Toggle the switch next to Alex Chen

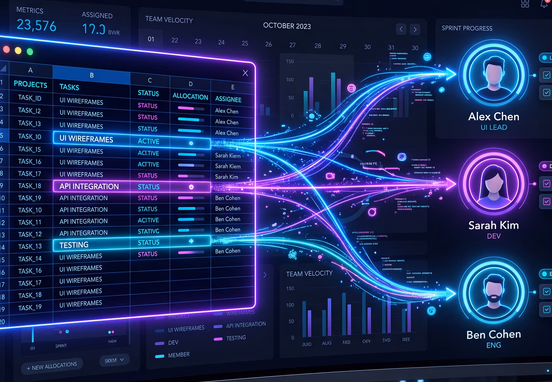(x=546, y=57)
